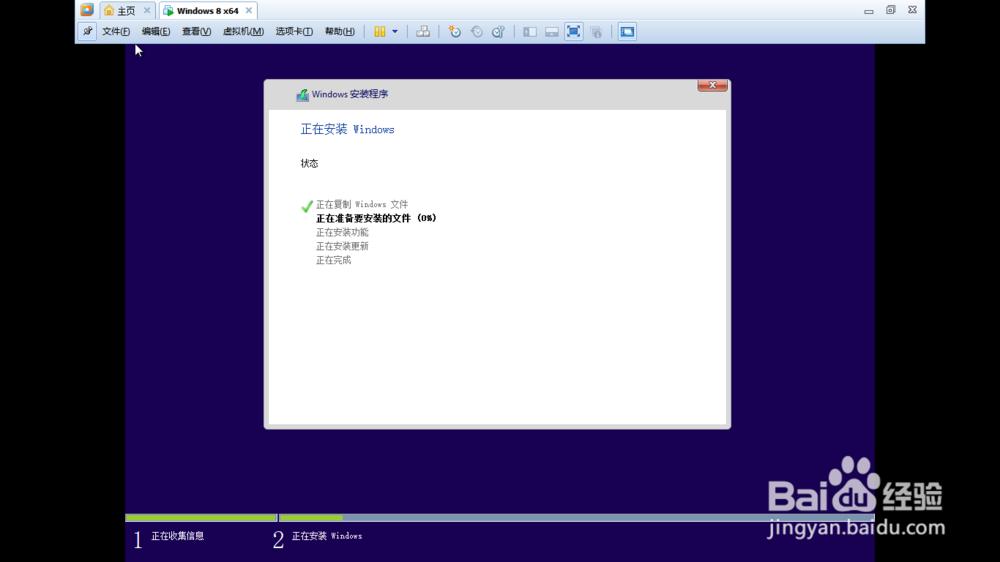Screen dimensions: 1000x562
Task: Click the console view icon
Action: pos(627,31)
